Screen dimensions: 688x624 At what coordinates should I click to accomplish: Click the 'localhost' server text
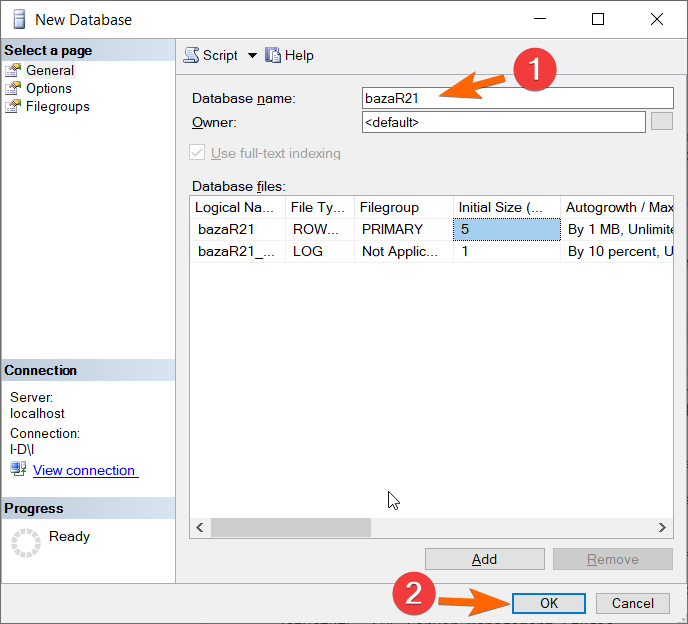[x=37, y=413]
